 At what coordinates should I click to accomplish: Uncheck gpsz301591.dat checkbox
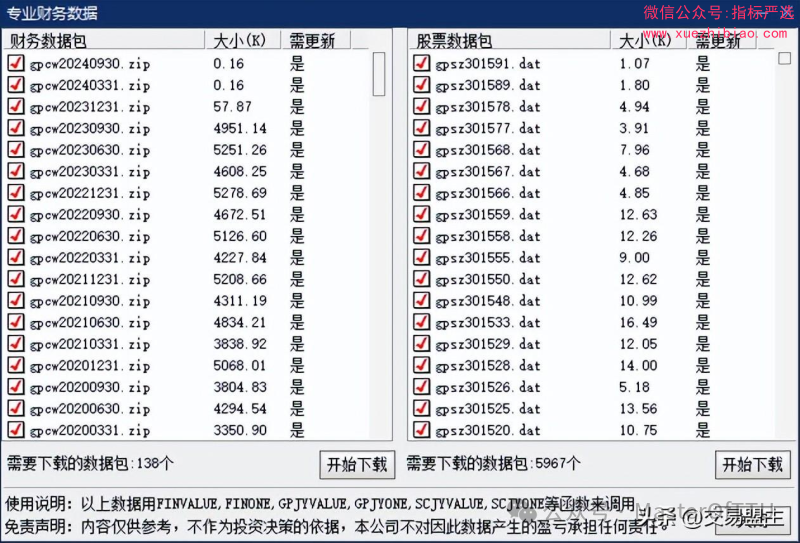(x=421, y=63)
